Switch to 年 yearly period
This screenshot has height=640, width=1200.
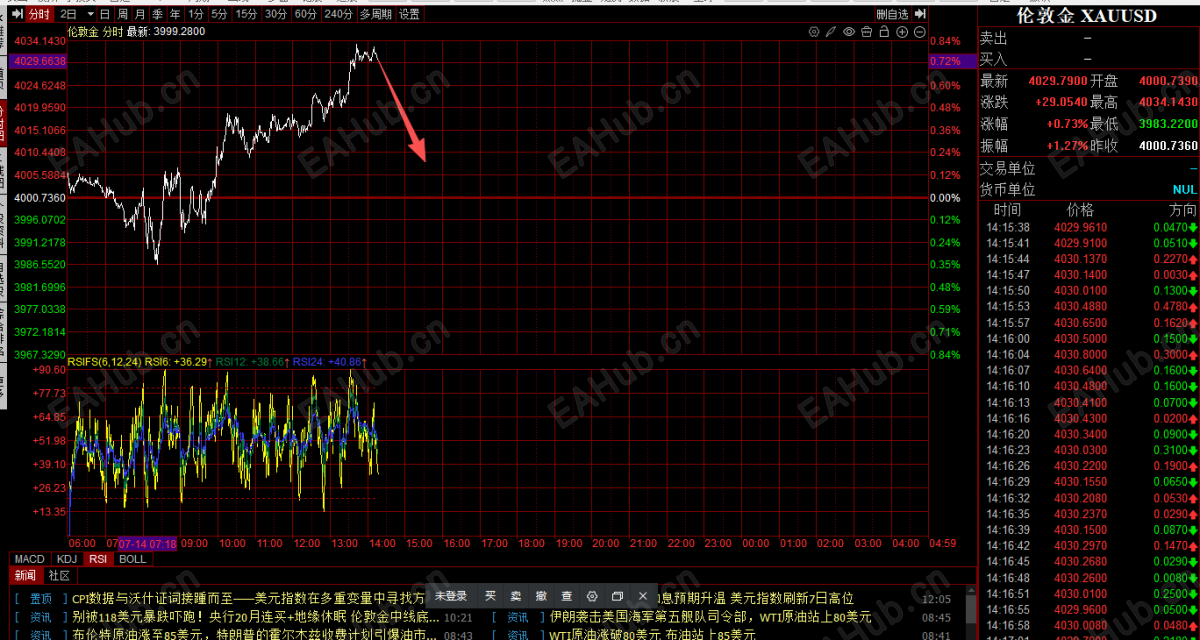[x=175, y=14]
